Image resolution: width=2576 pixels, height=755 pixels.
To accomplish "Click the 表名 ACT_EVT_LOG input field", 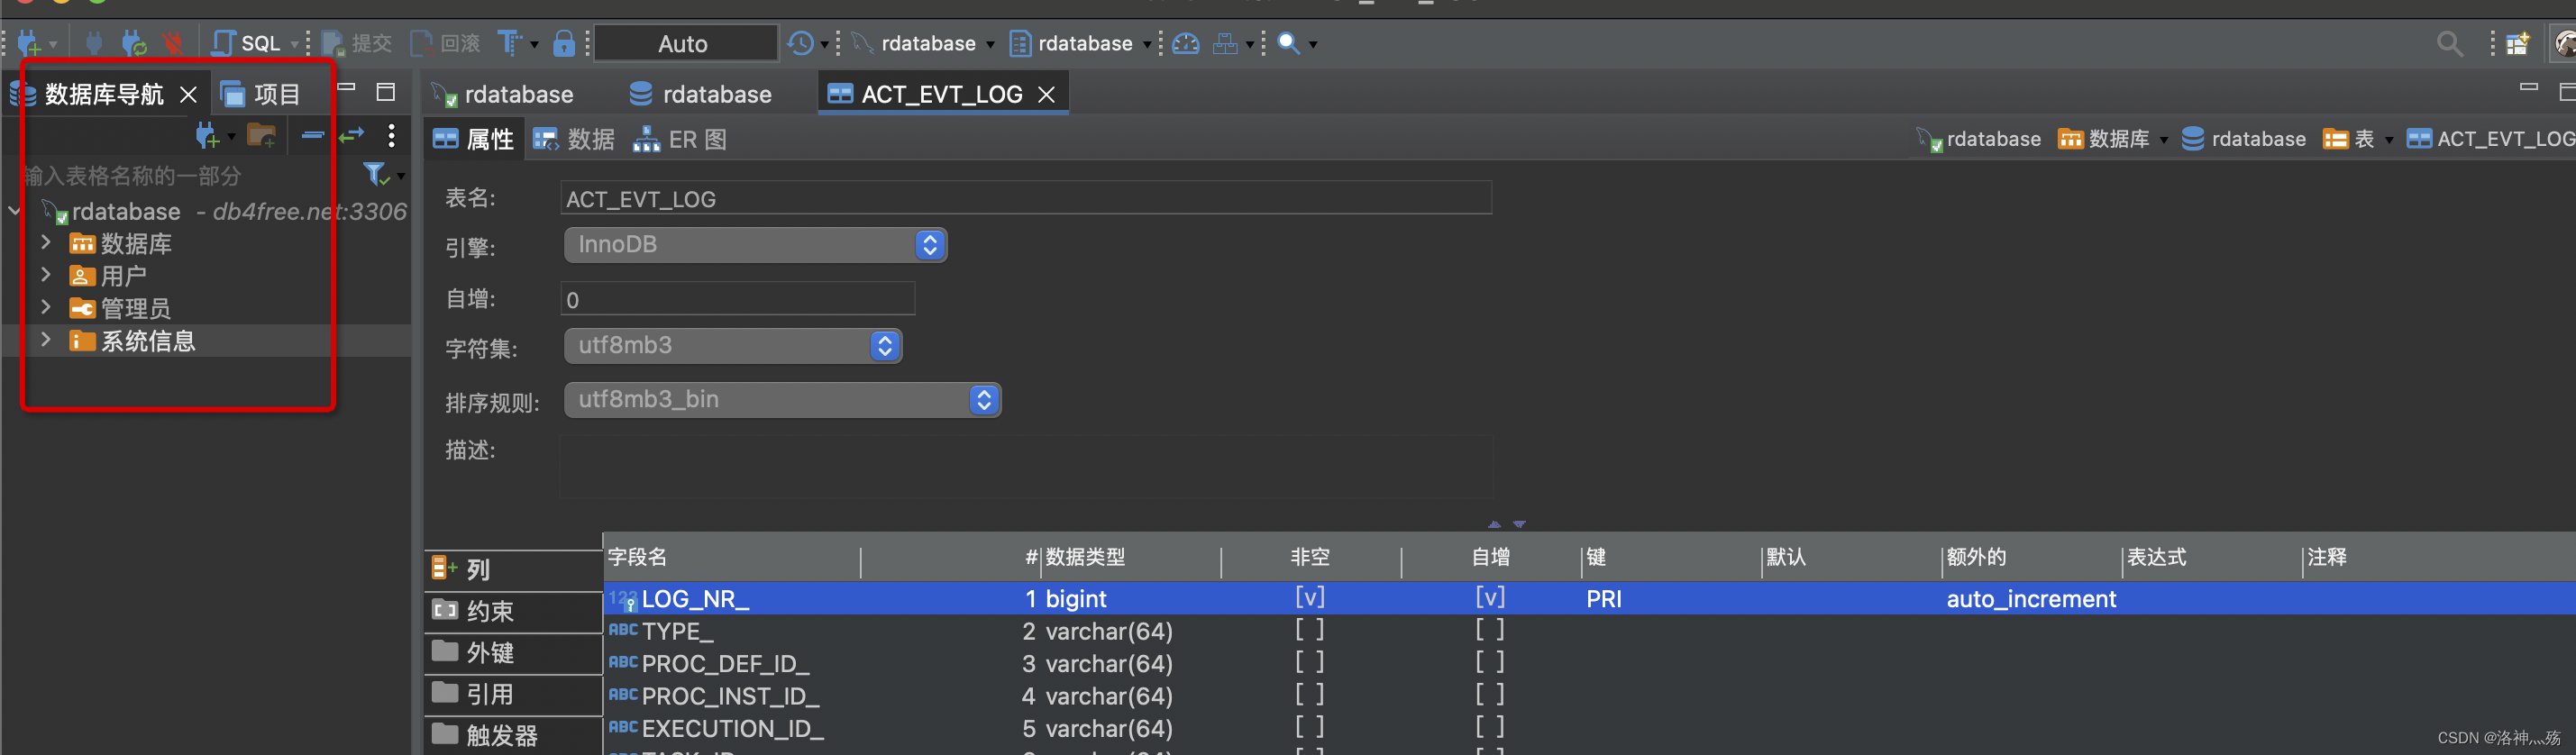I will (x=1026, y=198).
